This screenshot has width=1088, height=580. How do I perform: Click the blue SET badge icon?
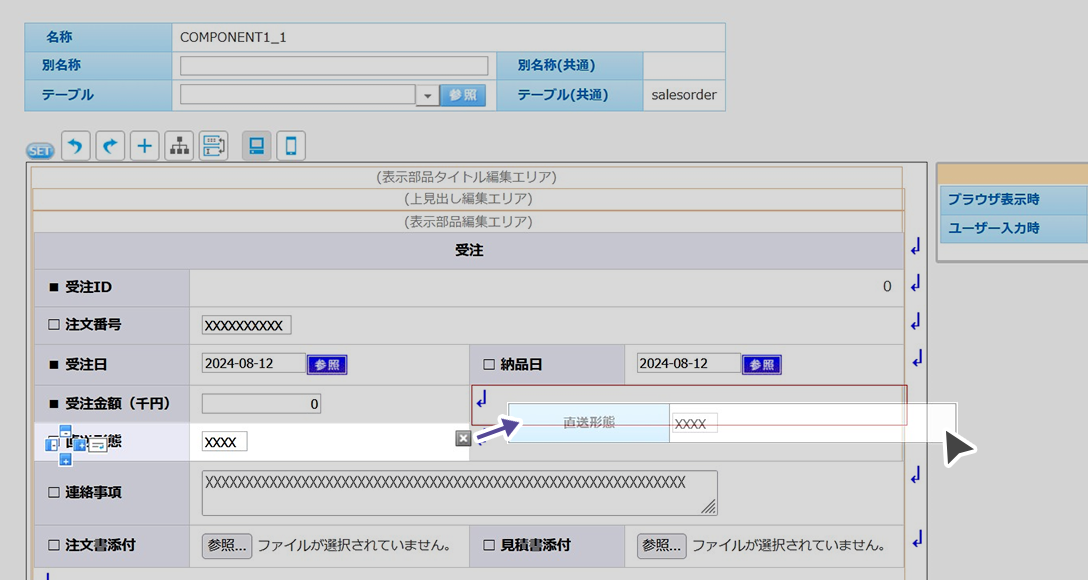40,150
